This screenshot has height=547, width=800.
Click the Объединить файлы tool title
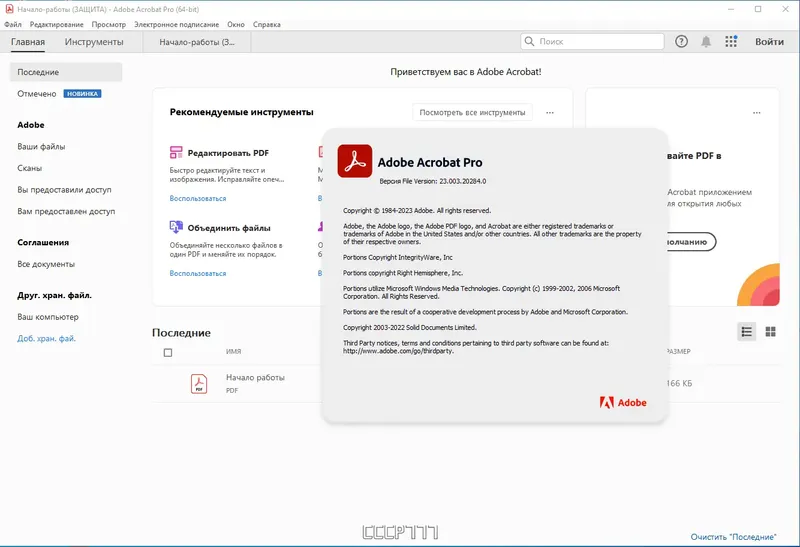click(x=229, y=228)
